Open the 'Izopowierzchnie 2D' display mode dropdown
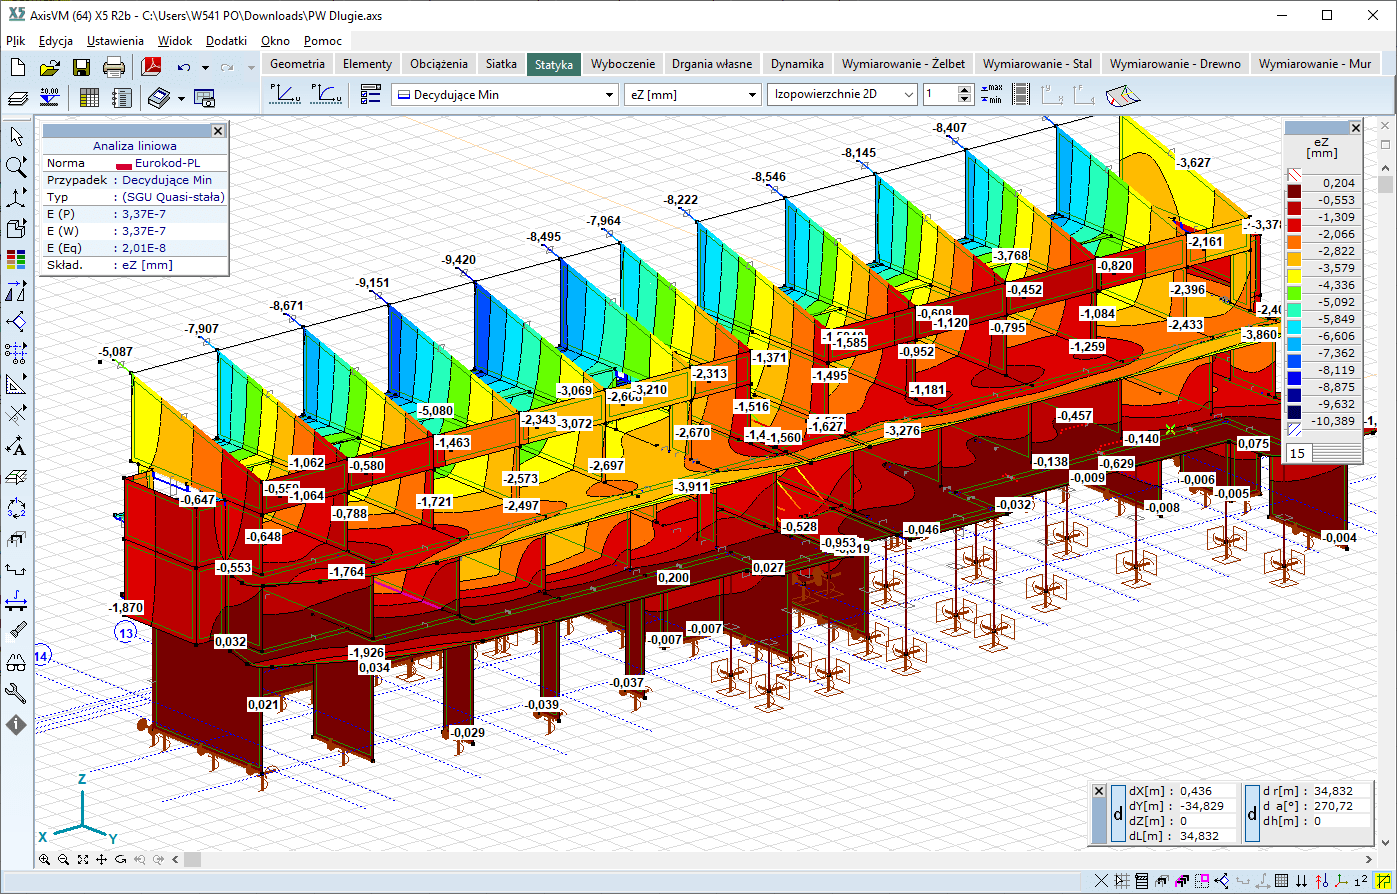The height and width of the screenshot is (894, 1397). [x=908, y=95]
